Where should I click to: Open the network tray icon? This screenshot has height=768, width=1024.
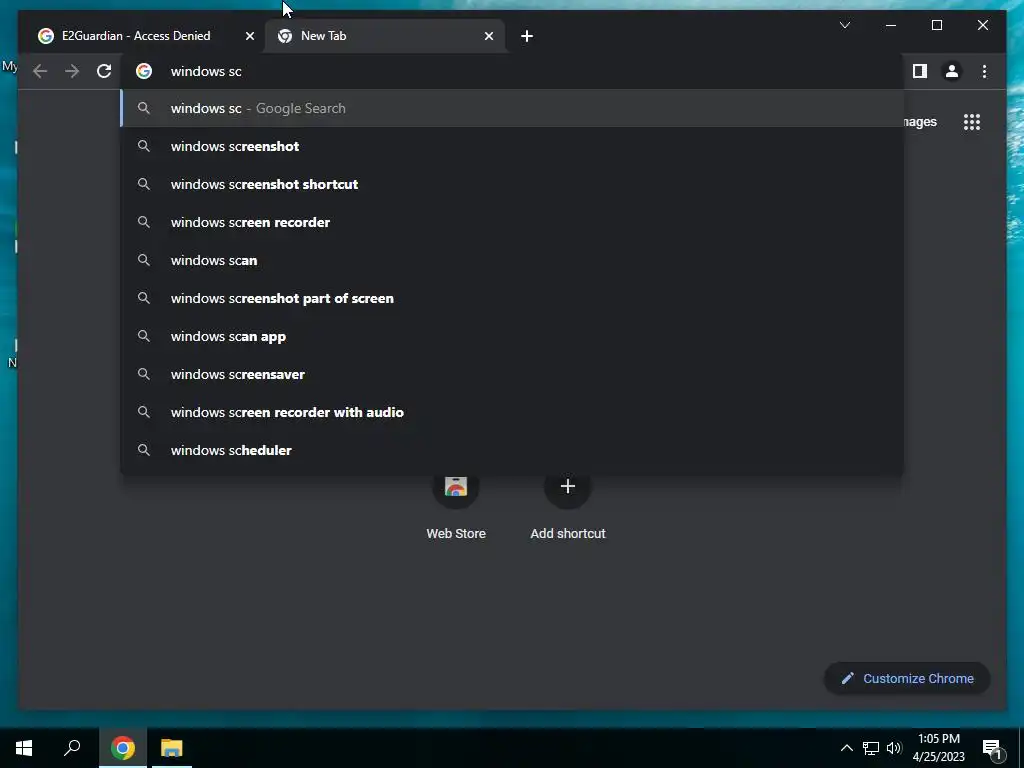[871, 748]
